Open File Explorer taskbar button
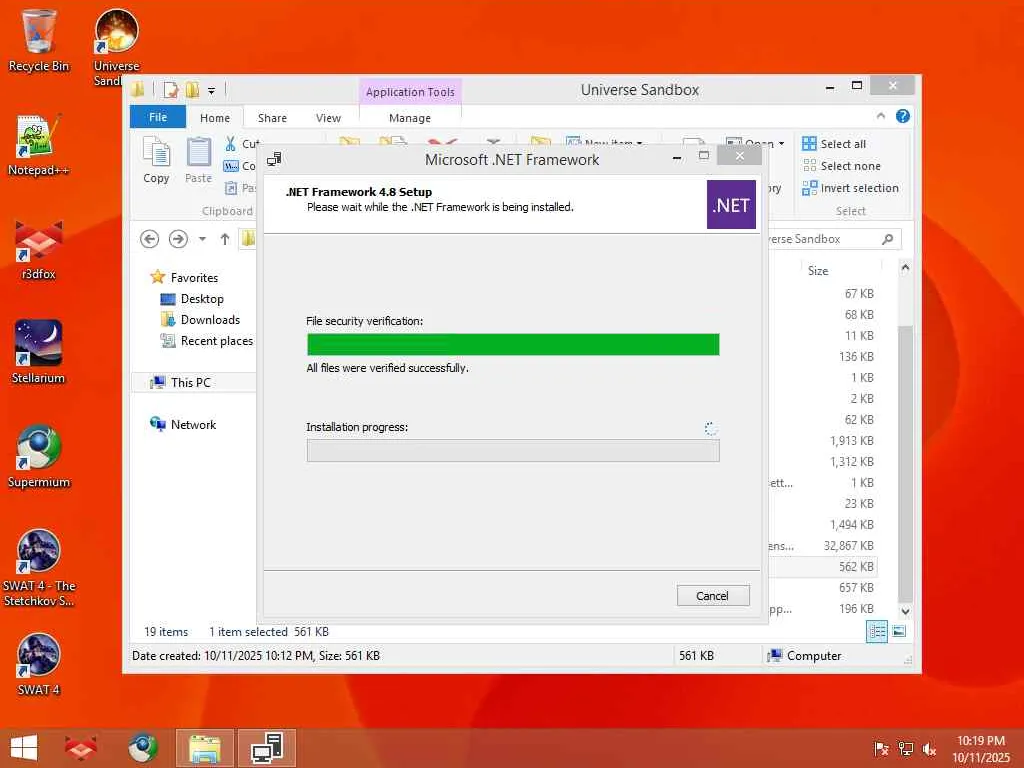 (x=204, y=748)
